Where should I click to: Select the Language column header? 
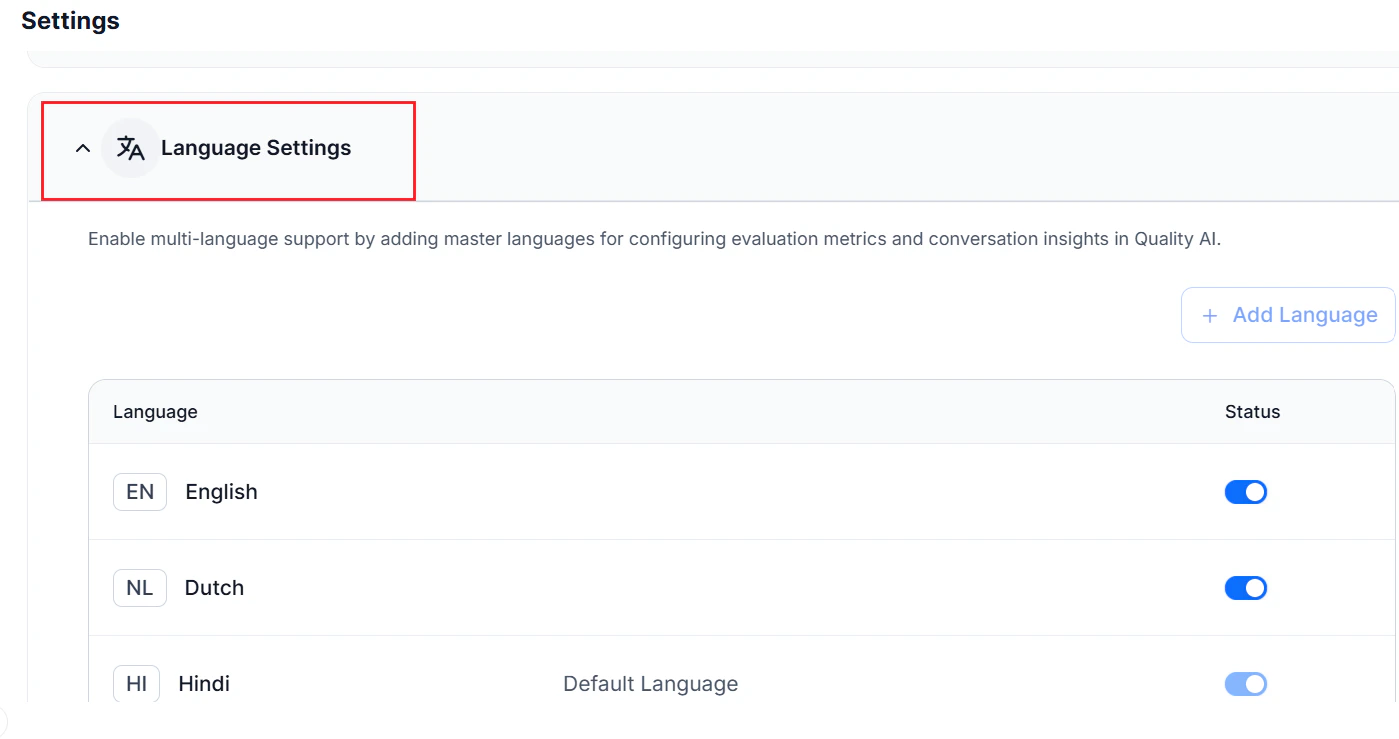coord(155,411)
